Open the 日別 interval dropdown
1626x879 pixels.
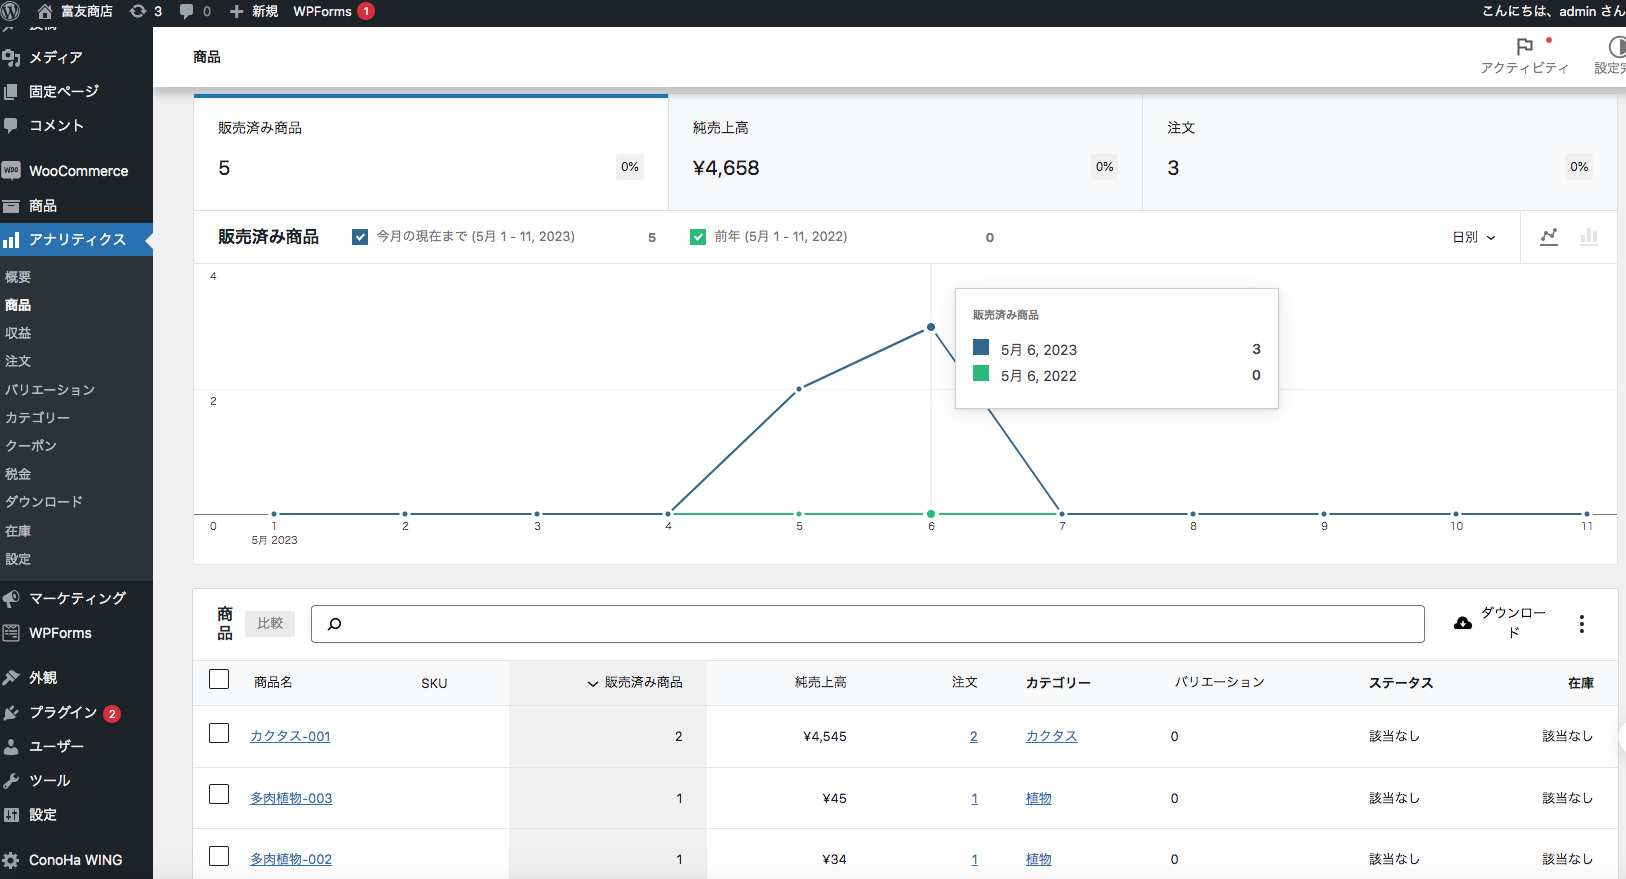tap(1474, 237)
